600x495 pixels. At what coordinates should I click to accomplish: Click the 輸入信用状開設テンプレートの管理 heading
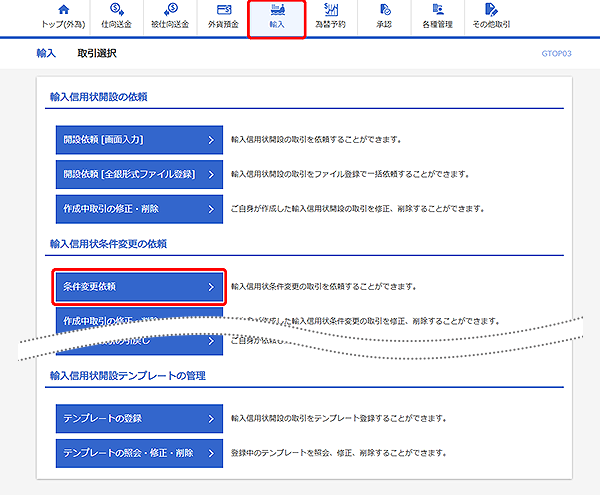pos(128,376)
